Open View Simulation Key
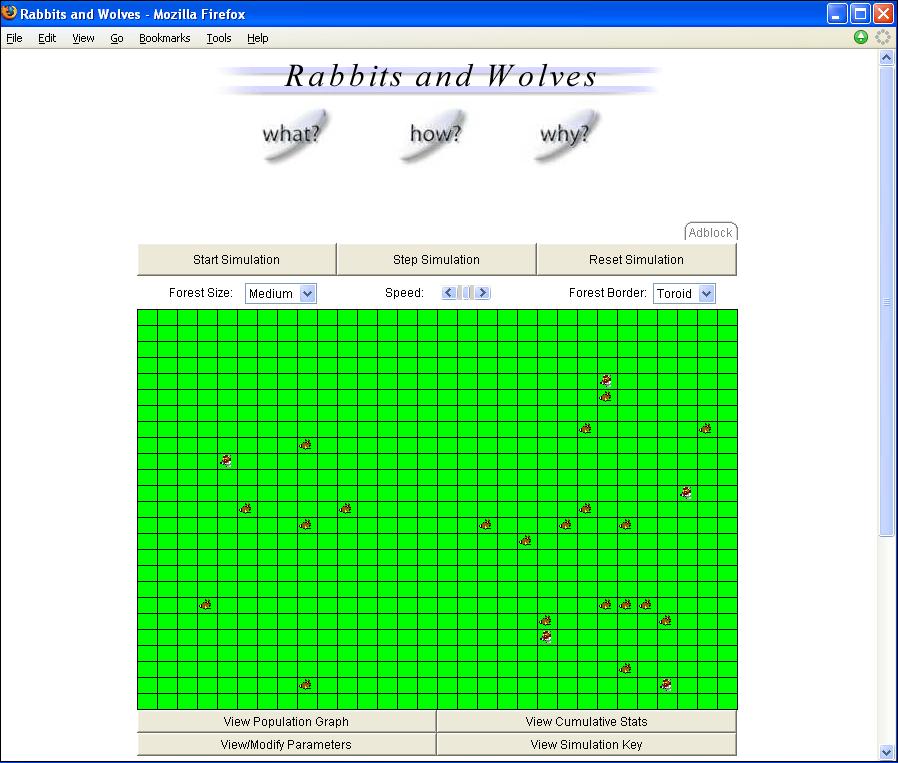Viewport: 898px width, 763px height. click(x=586, y=745)
